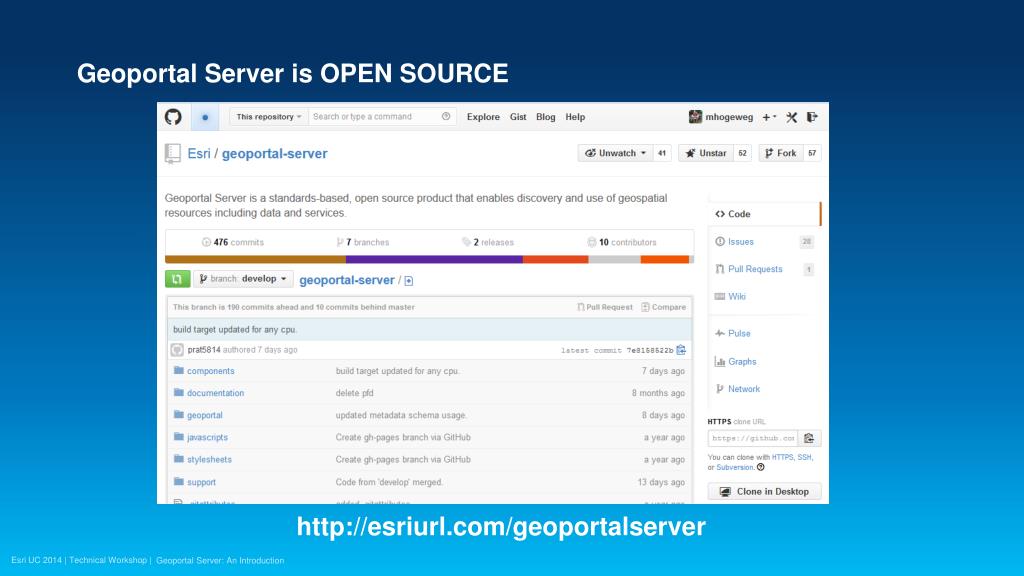The image size is (1024, 576).
Task: Click the Unstar button
Action: [x=705, y=153]
